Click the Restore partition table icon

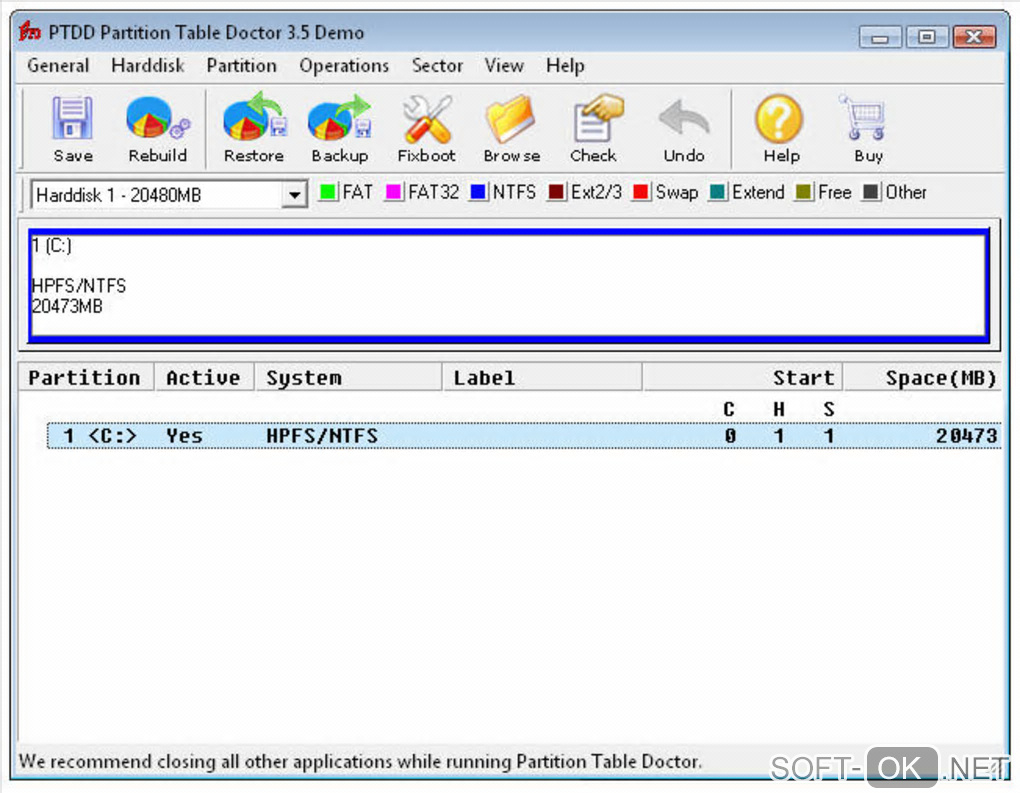click(254, 117)
